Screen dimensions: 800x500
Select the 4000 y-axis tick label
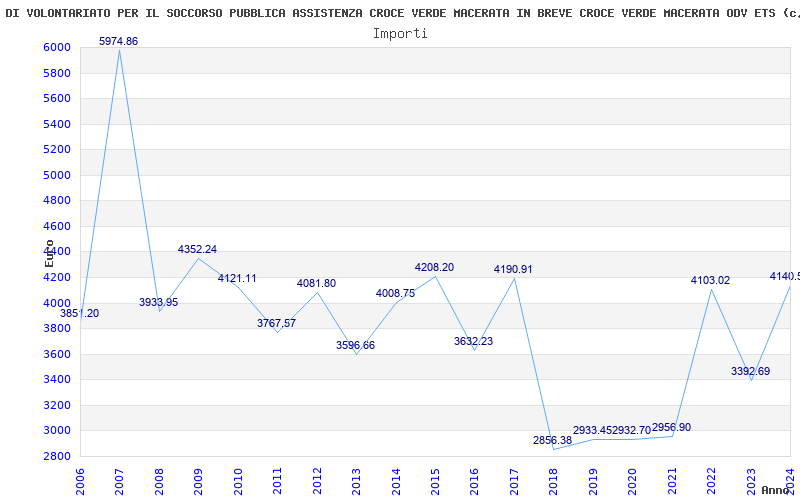[57, 303]
